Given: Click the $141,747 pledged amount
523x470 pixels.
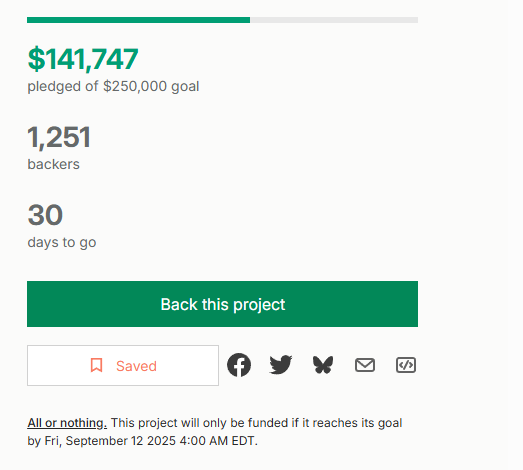Looking at the screenshot, I should [83, 59].
